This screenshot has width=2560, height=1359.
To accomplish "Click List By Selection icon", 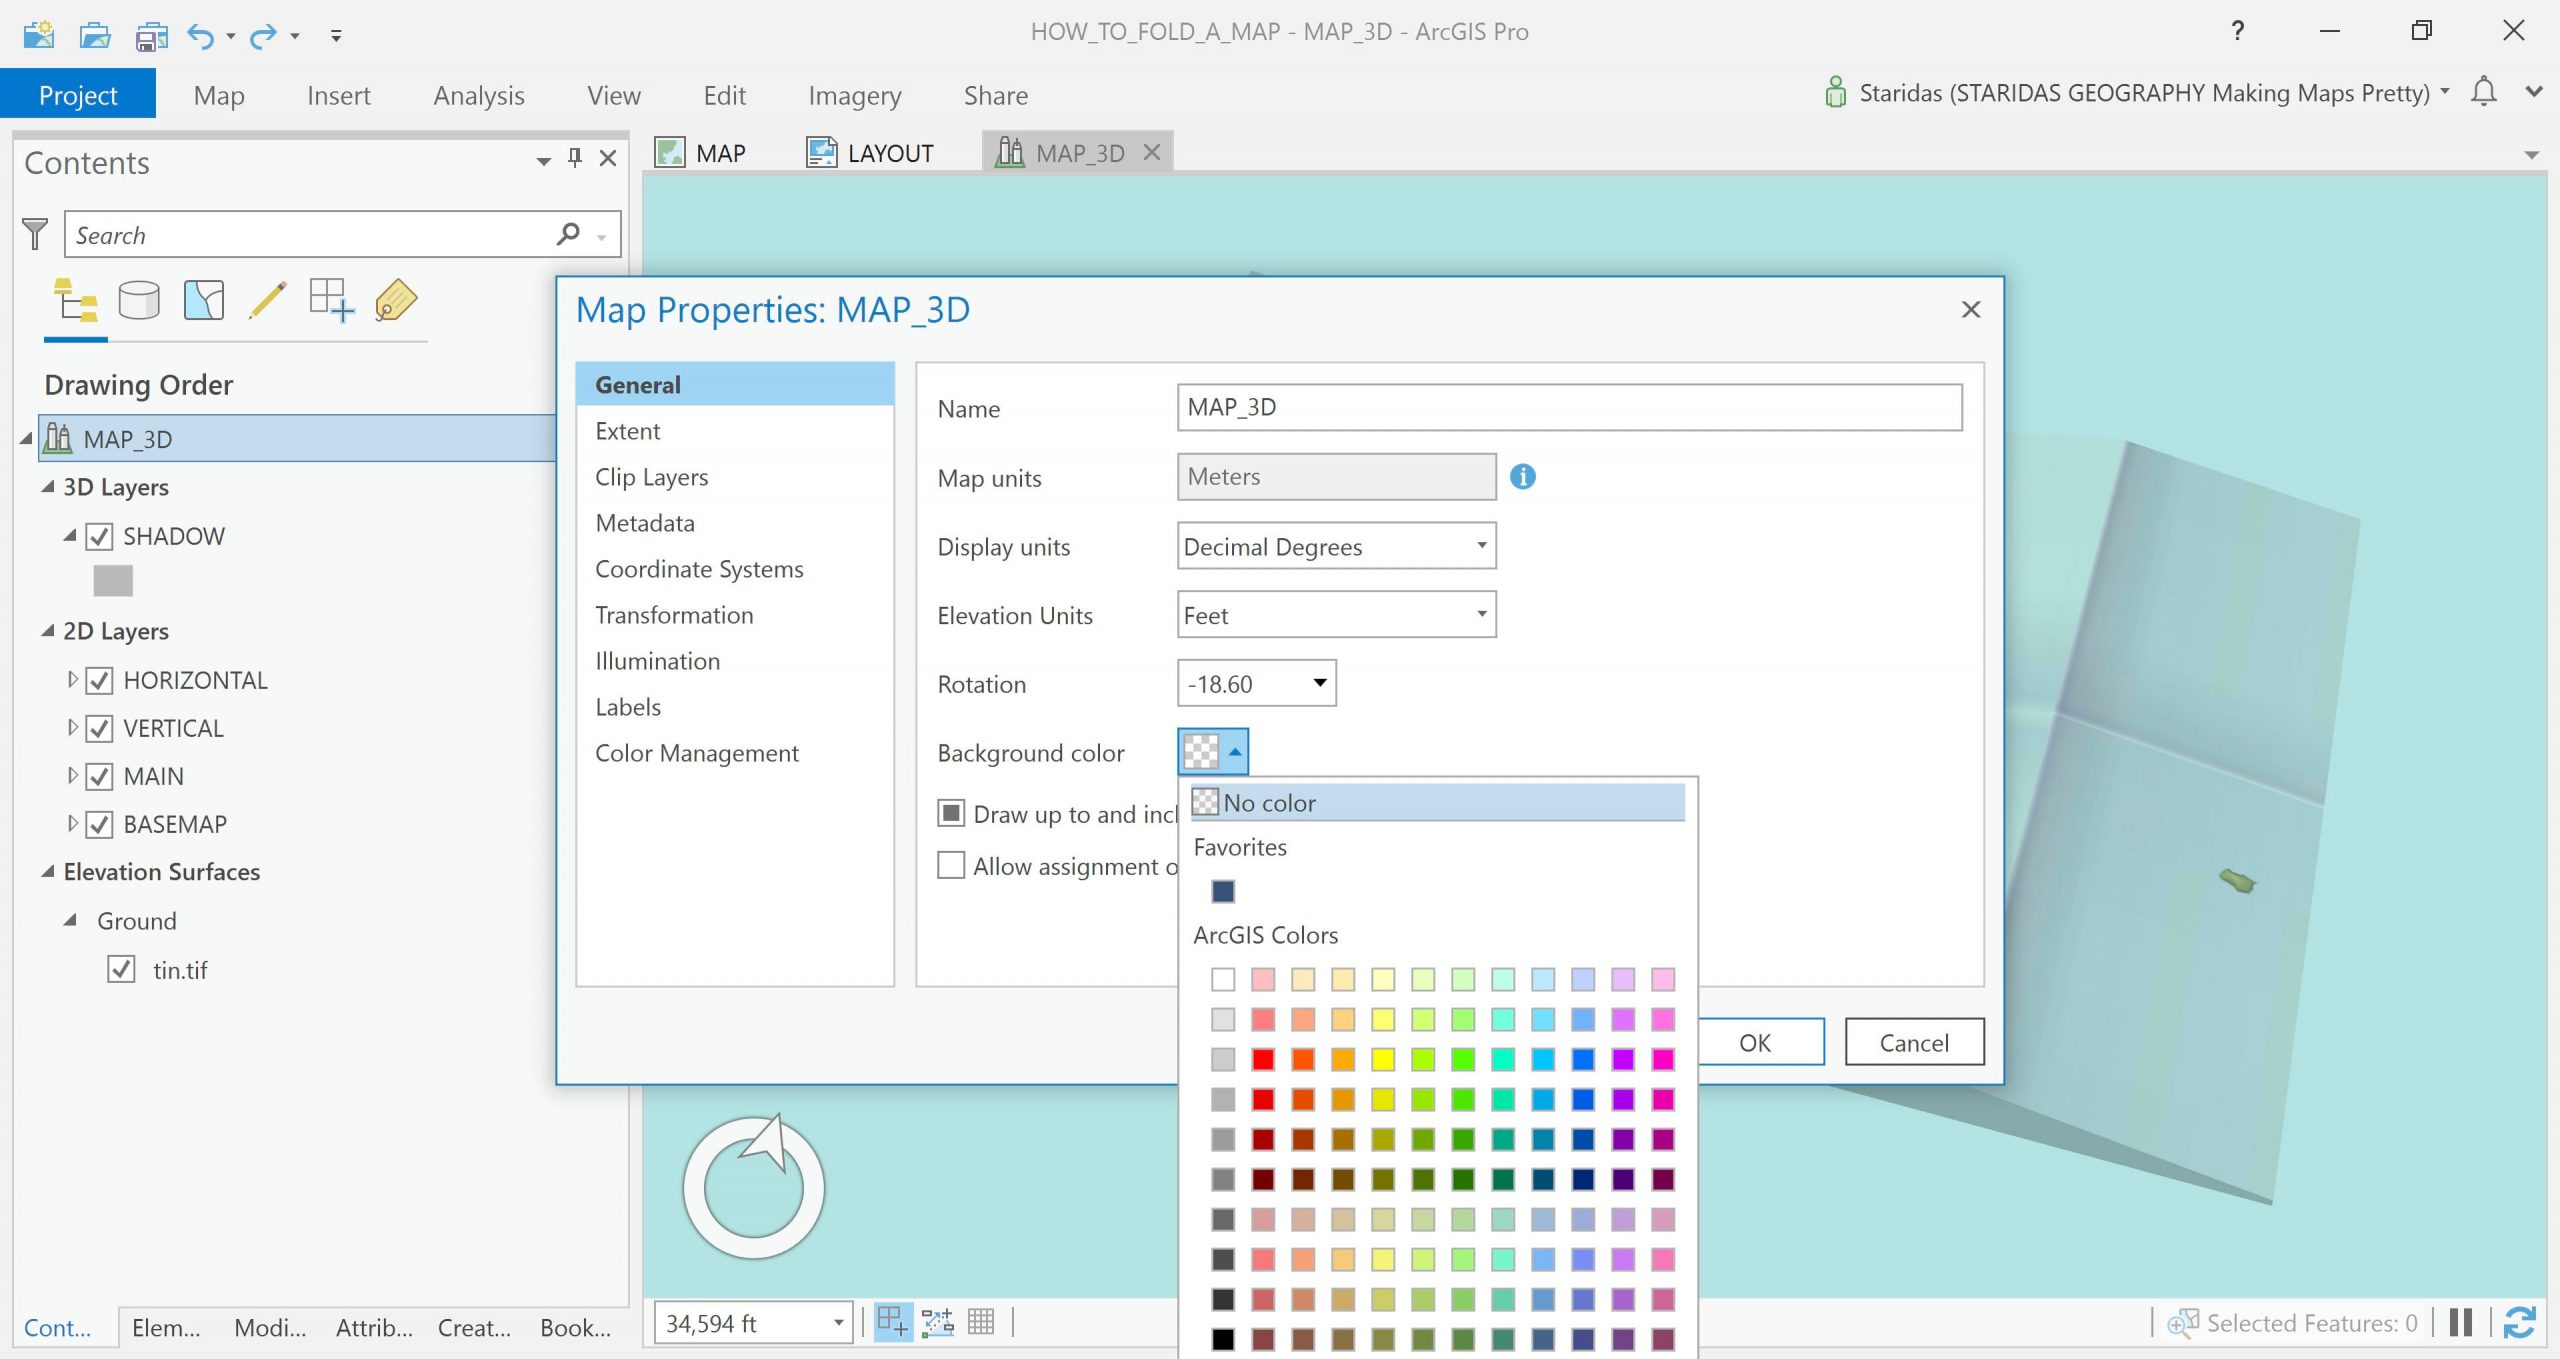I will 204,300.
